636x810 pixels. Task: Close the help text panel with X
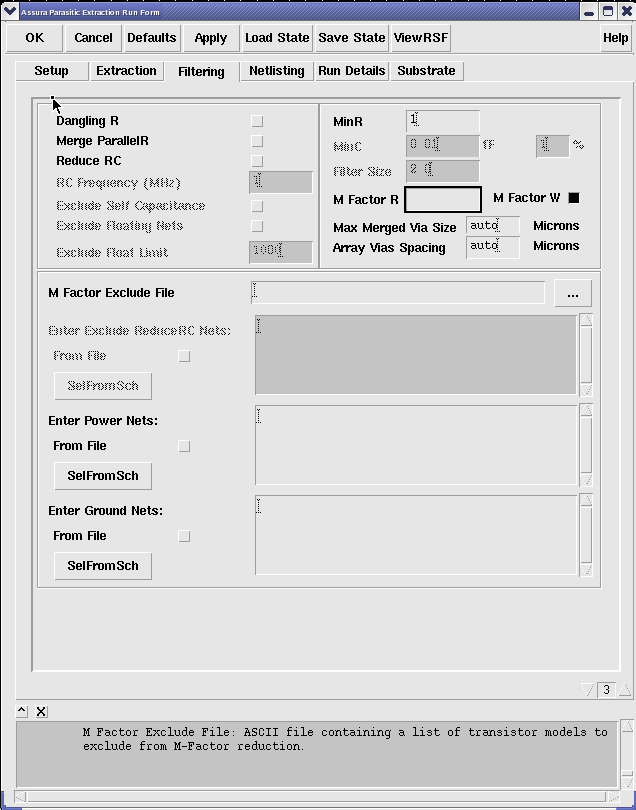tap(41, 711)
